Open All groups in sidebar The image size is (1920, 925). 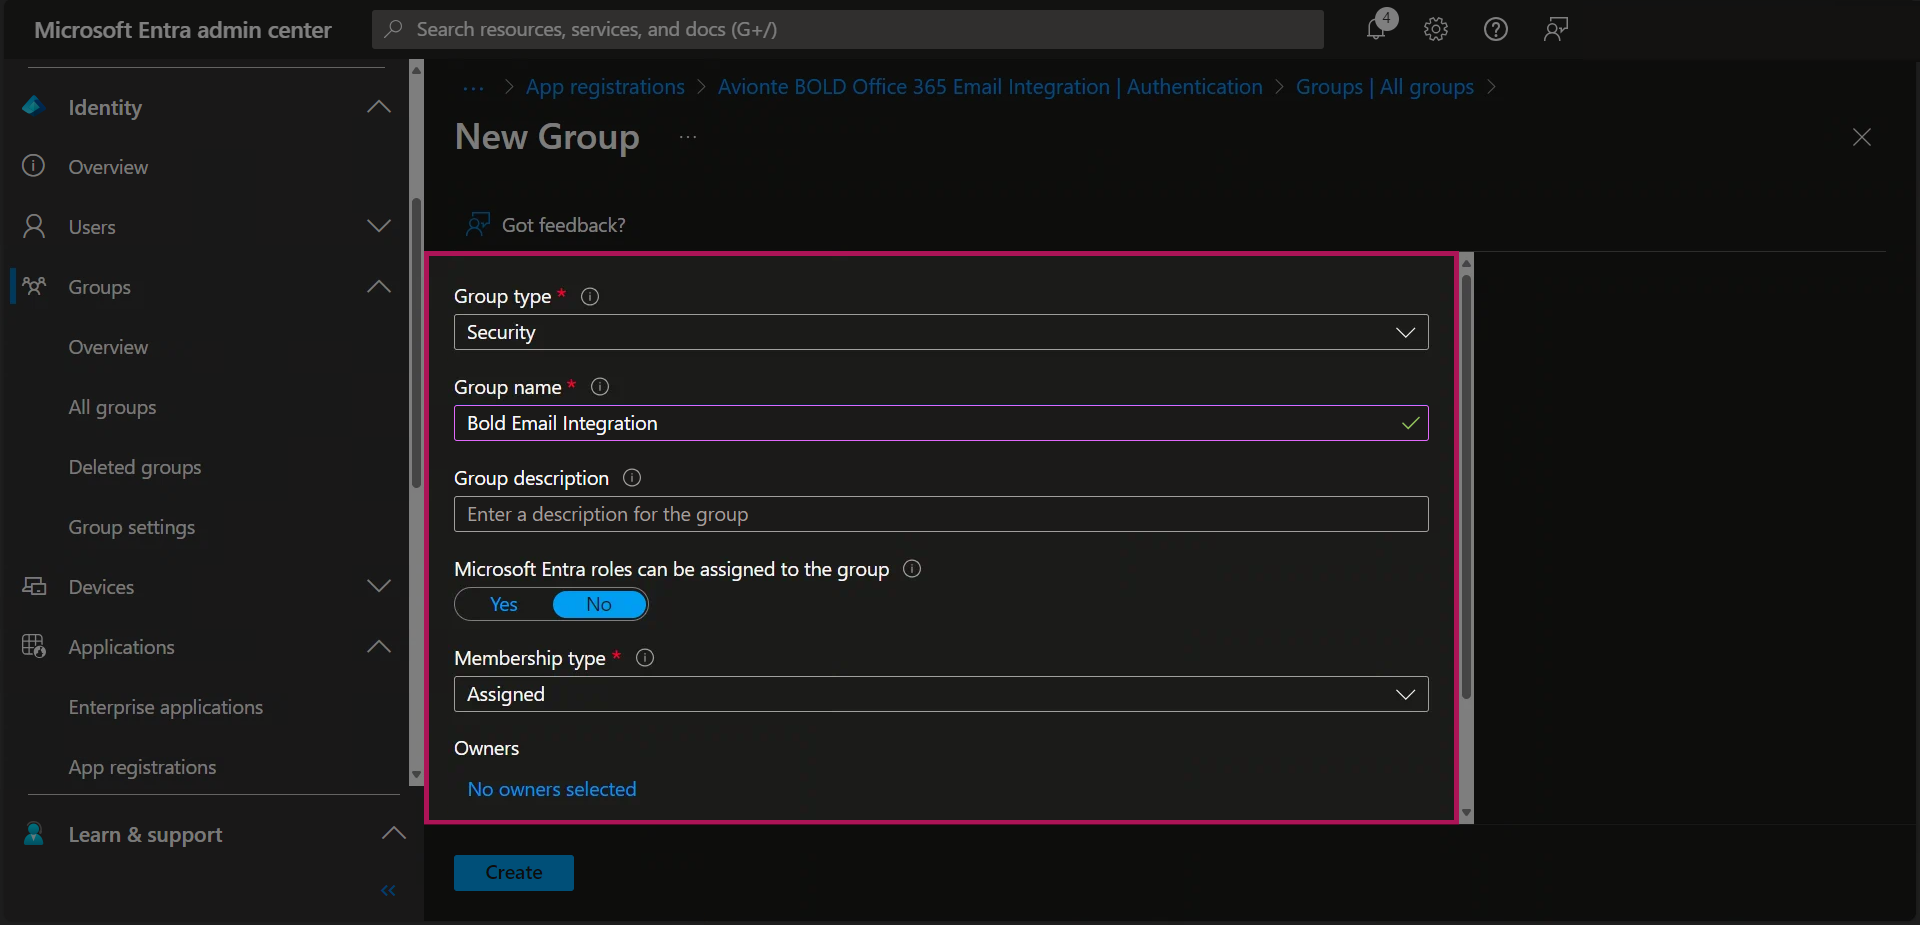point(112,407)
